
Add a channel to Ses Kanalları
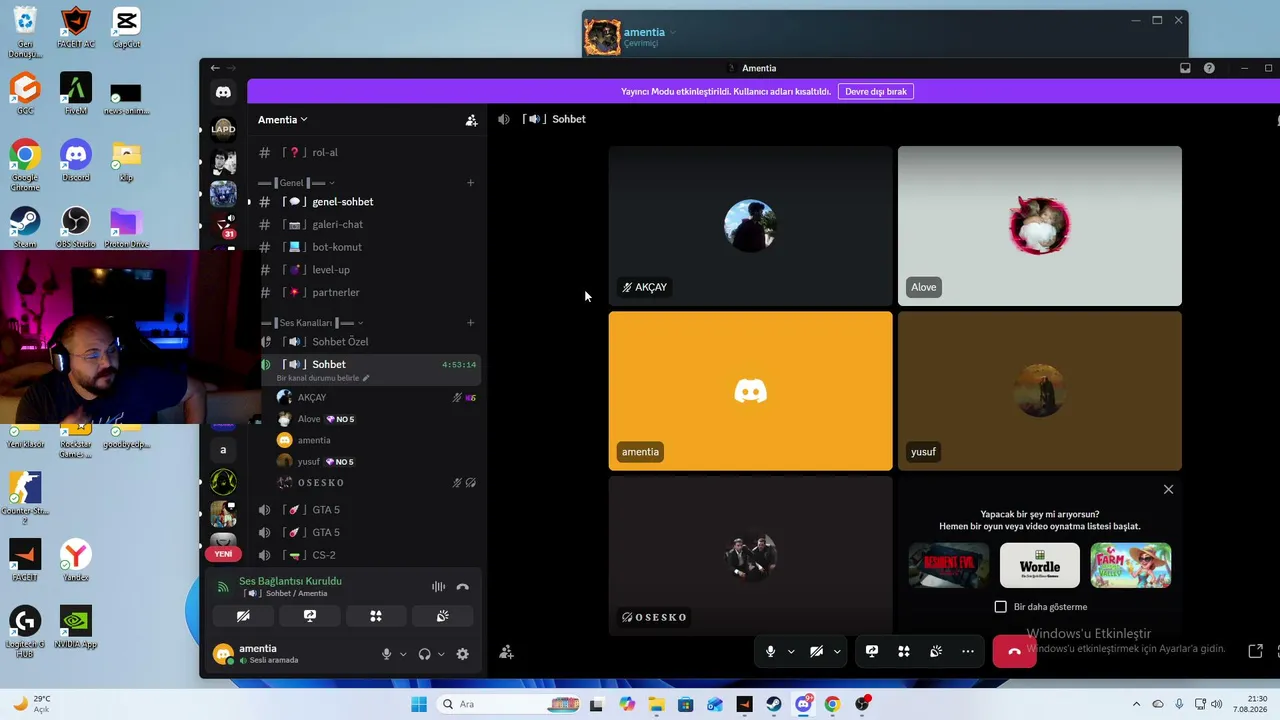[470, 323]
